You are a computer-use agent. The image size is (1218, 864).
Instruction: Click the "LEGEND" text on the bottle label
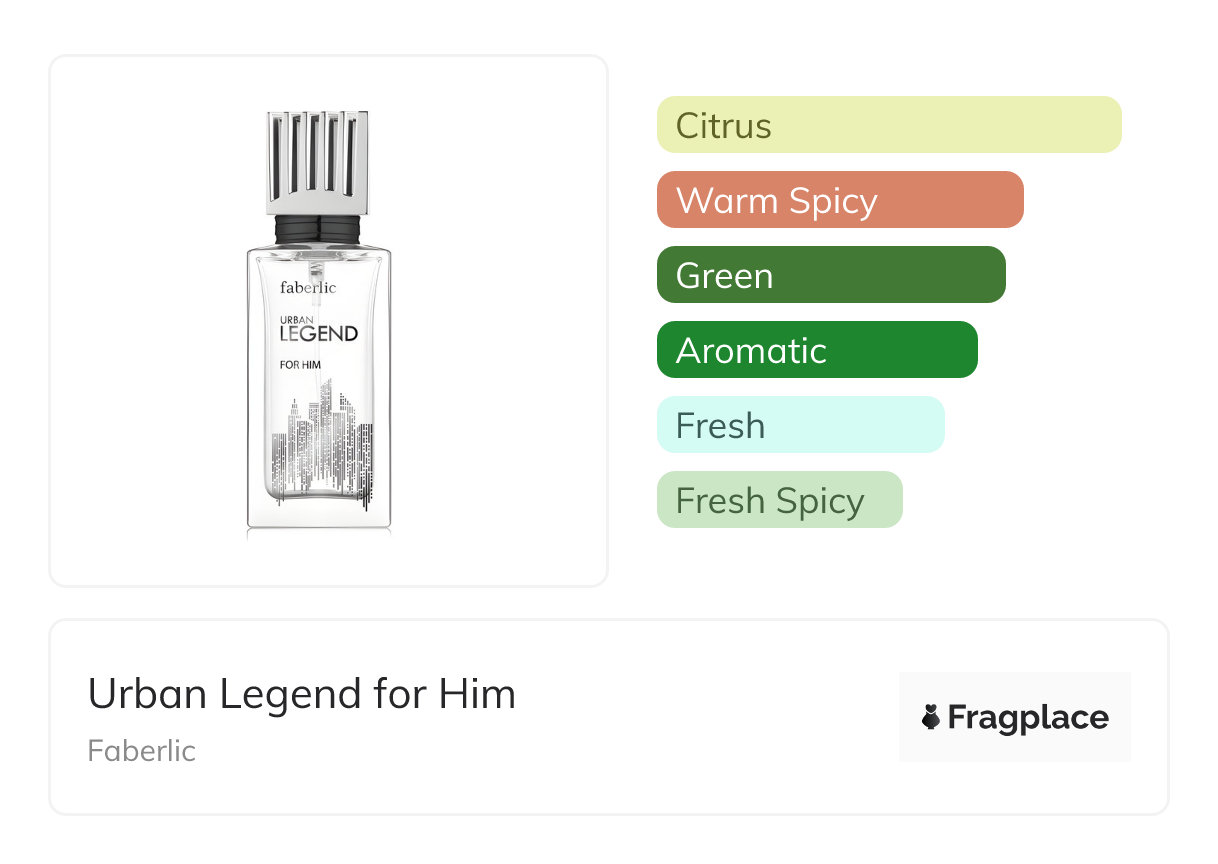(x=318, y=334)
